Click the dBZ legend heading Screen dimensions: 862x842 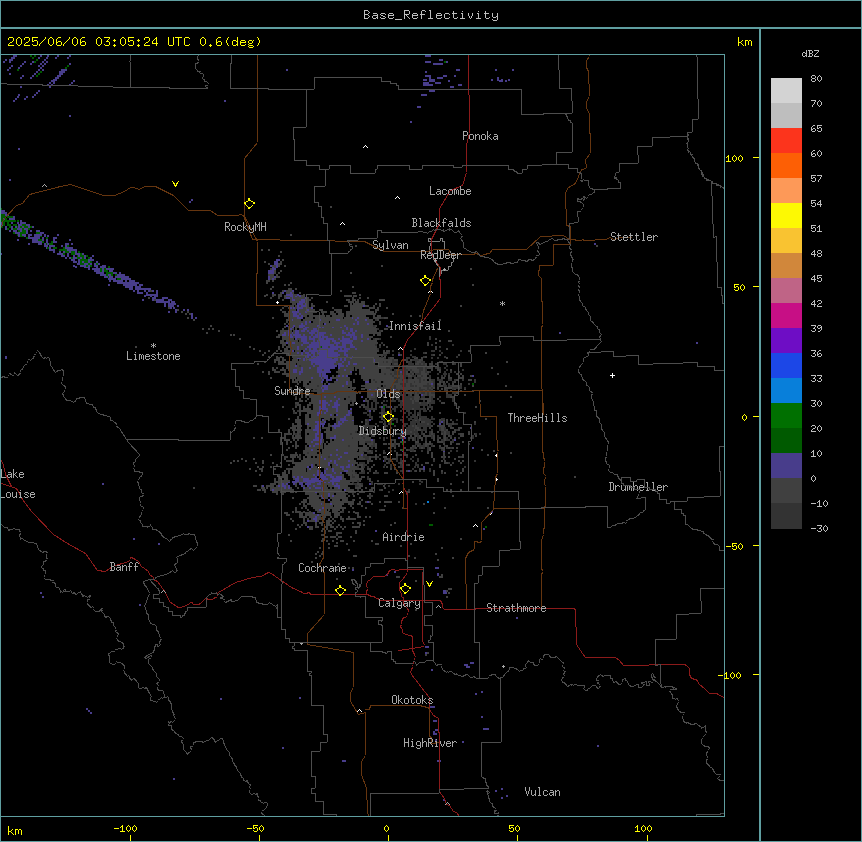810,54
